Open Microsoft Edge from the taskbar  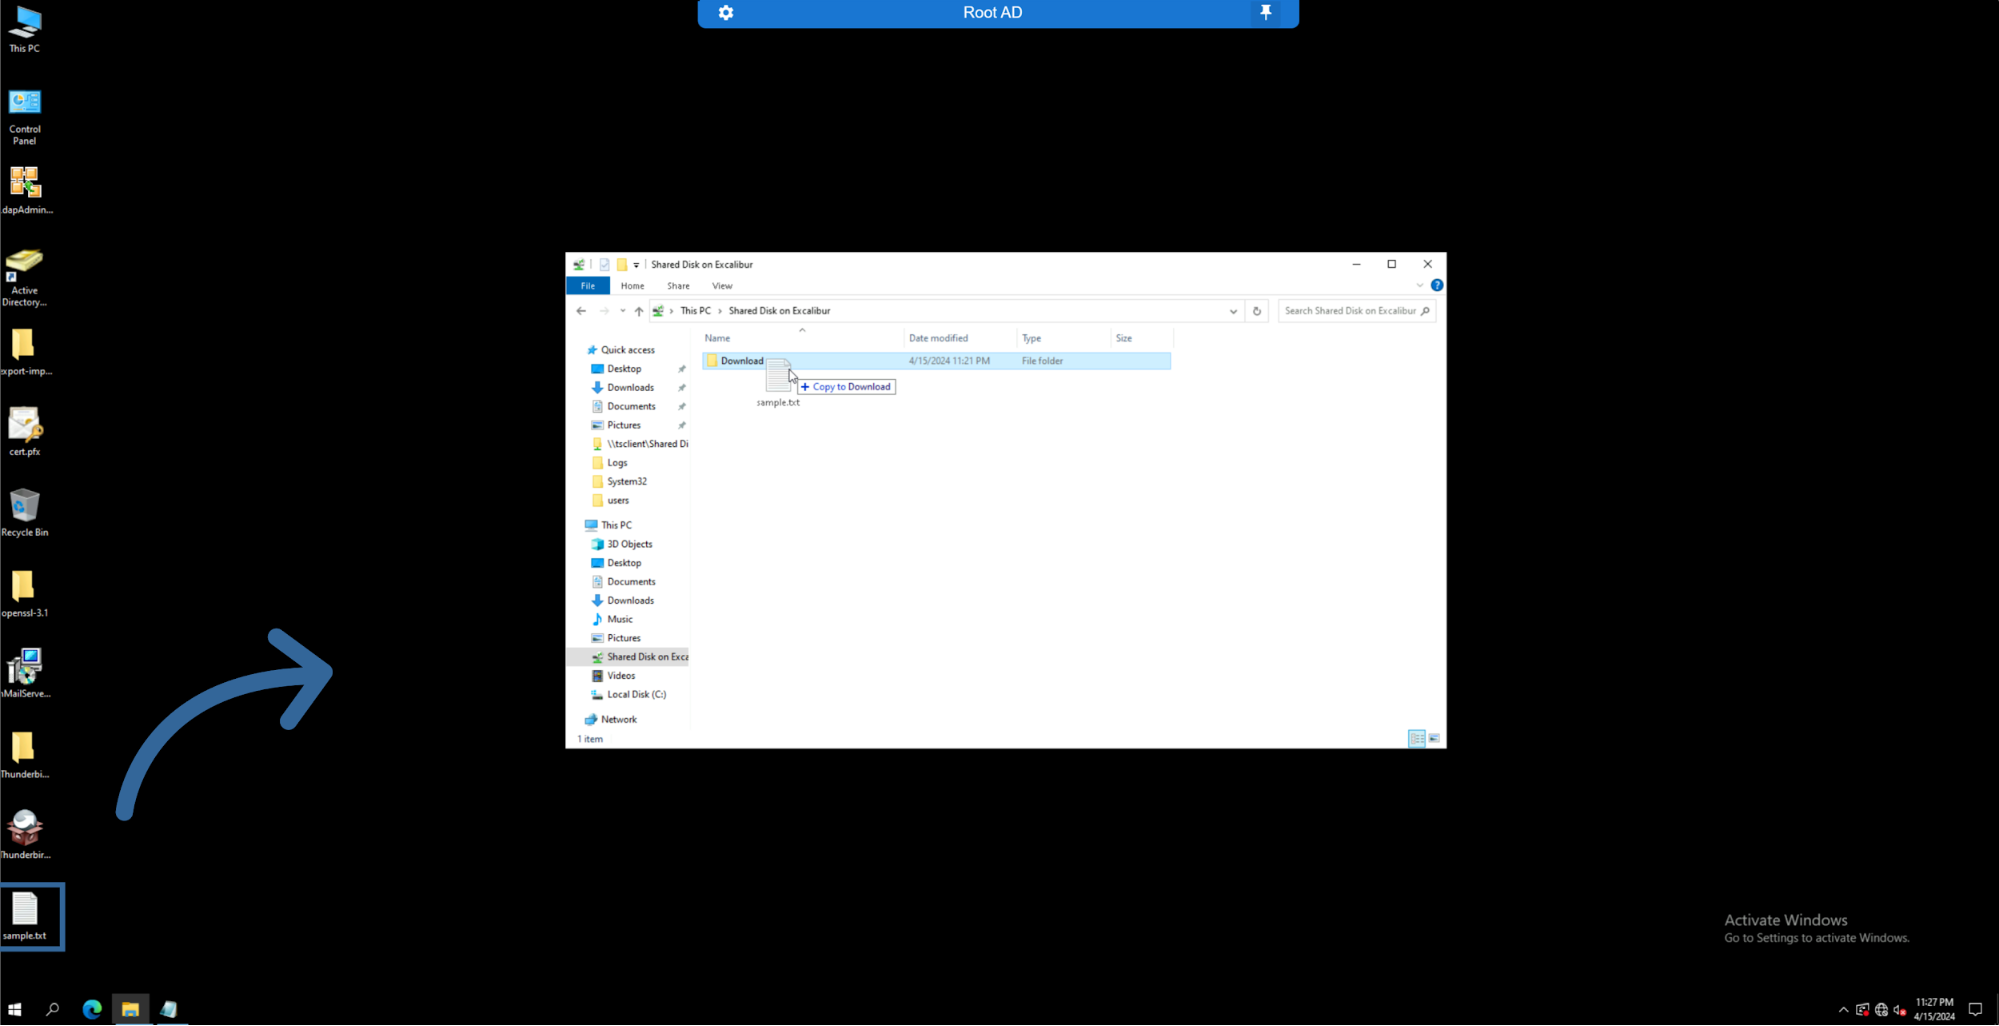[92, 1009]
